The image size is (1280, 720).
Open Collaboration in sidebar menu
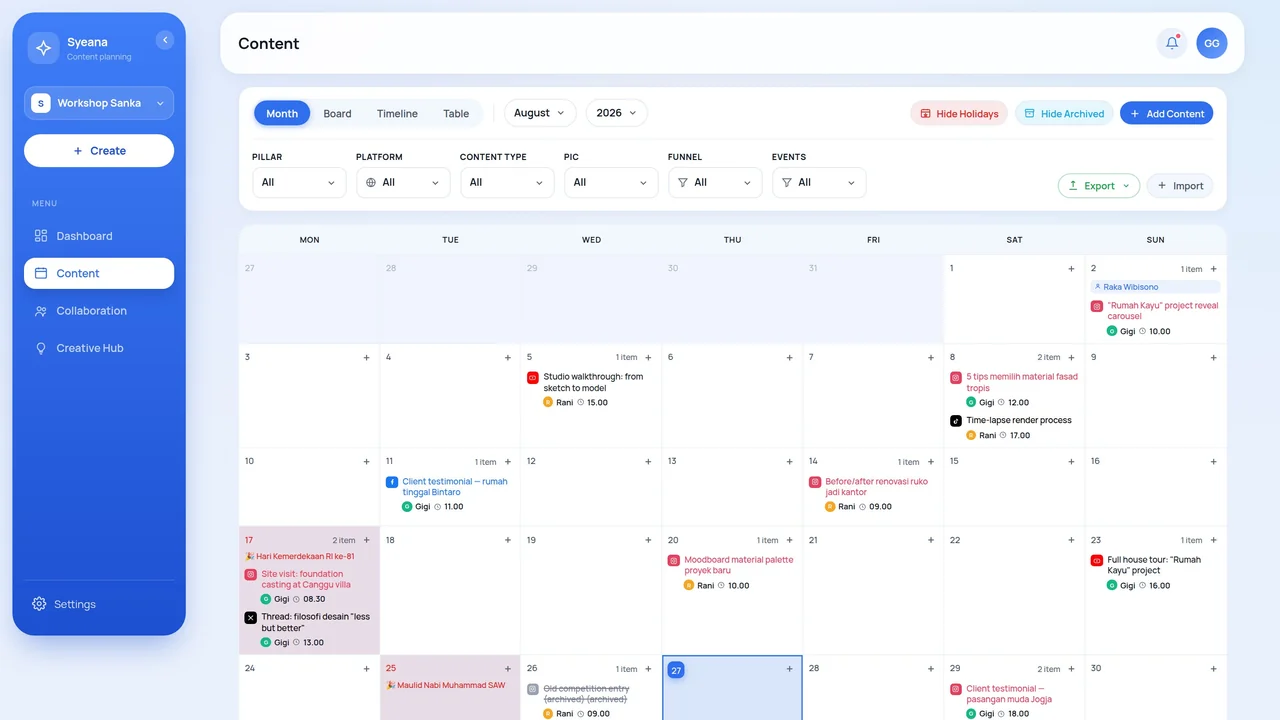pyautogui.click(x=99, y=311)
